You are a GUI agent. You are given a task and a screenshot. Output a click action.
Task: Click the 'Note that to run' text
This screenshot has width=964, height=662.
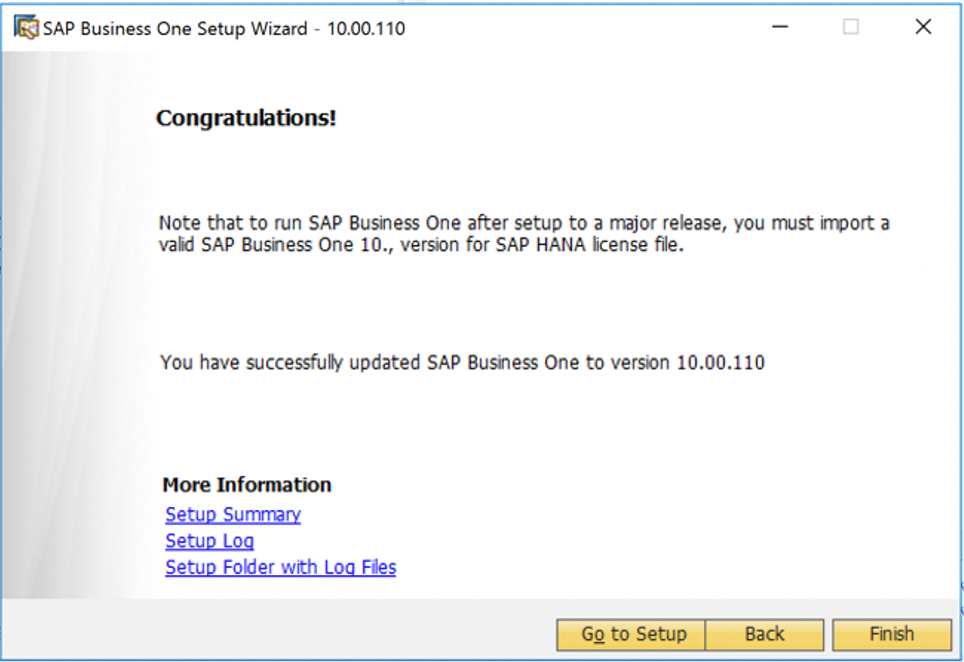click(x=227, y=223)
